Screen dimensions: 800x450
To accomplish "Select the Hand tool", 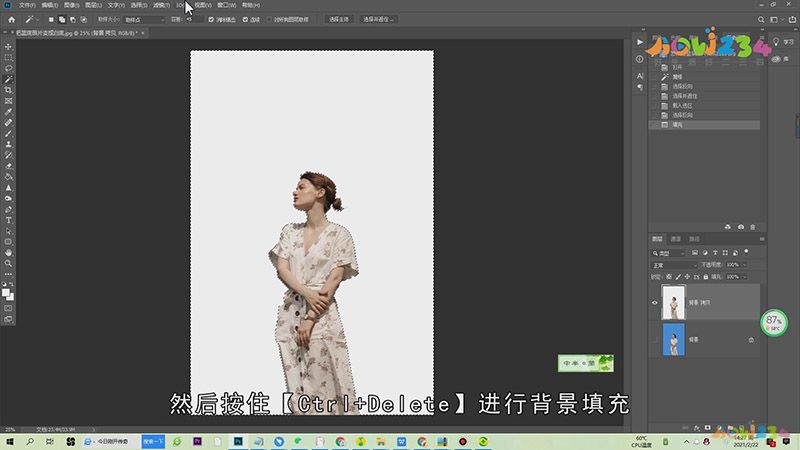I will pos(8,253).
